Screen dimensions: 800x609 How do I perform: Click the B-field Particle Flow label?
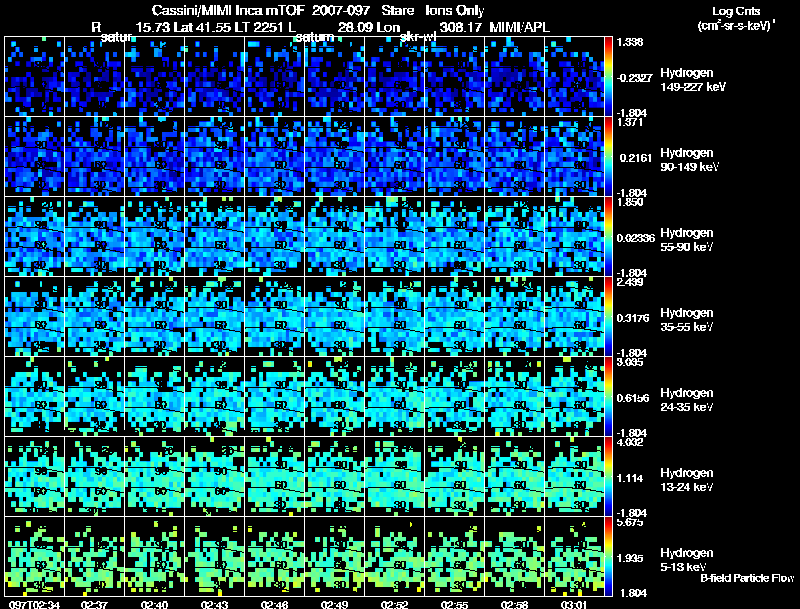pyautogui.click(x=747, y=578)
